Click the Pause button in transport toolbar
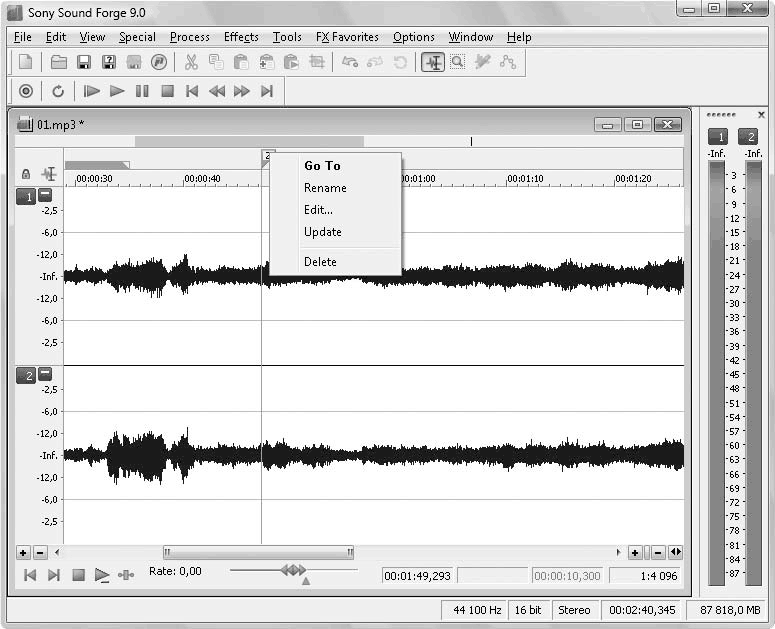The height and width of the screenshot is (629, 775). coord(142,91)
